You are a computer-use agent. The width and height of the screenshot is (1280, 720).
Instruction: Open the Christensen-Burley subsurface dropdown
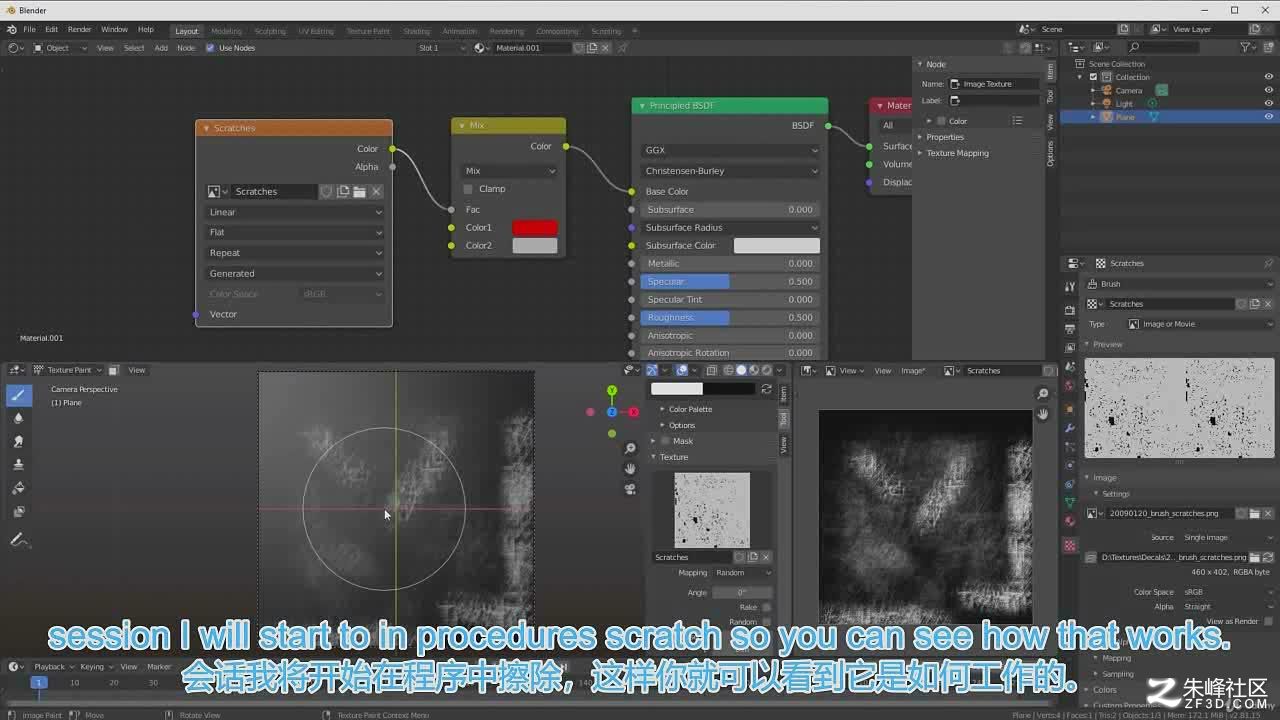pos(730,171)
